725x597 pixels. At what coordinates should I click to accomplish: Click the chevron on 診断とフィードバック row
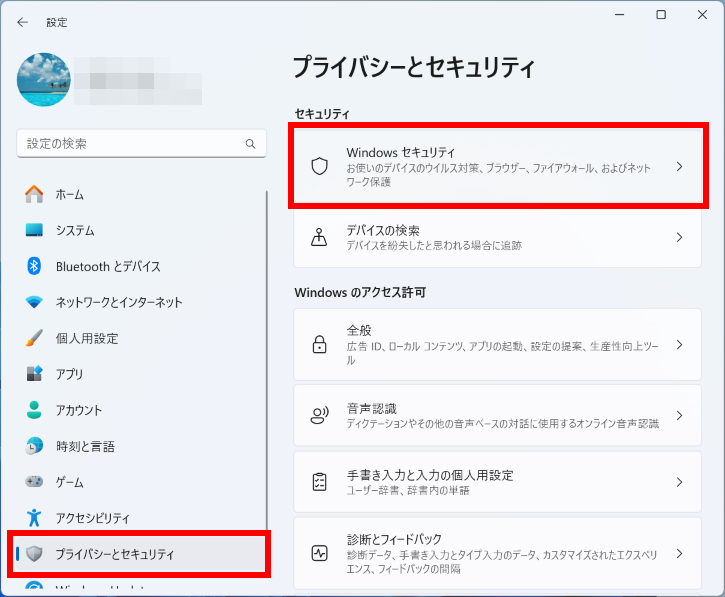coord(679,553)
